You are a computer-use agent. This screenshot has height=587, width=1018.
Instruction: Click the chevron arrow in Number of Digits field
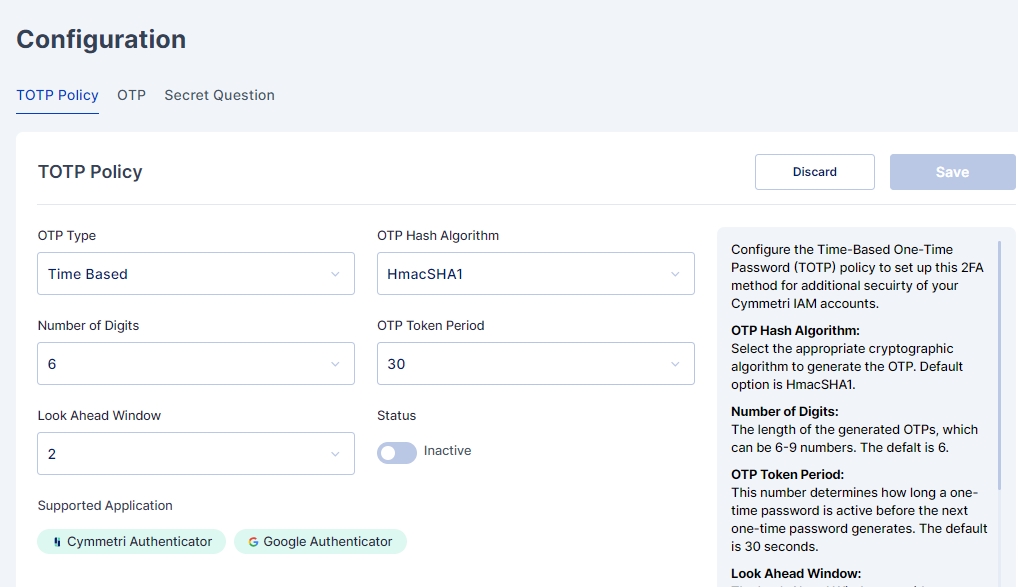pyautogui.click(x=335, y=364)
